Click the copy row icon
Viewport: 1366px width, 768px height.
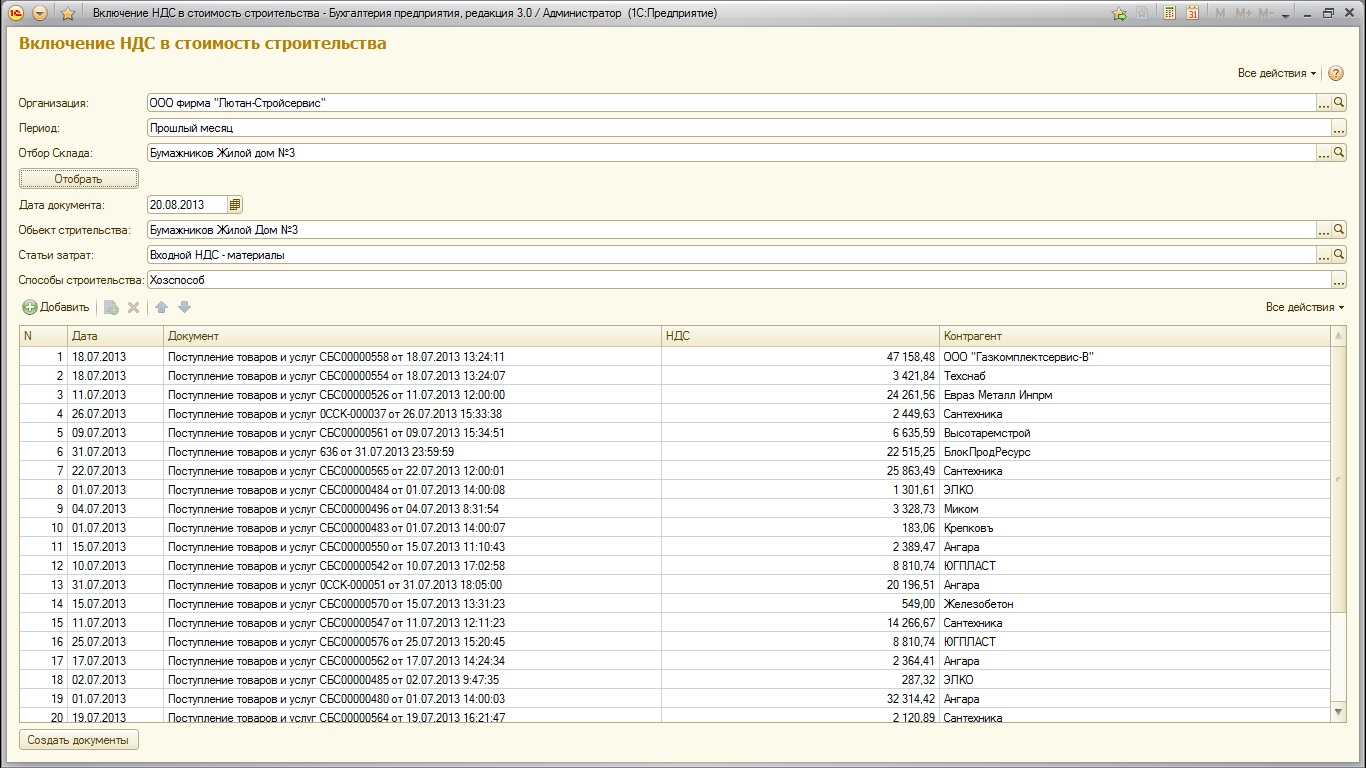[111, 307]
